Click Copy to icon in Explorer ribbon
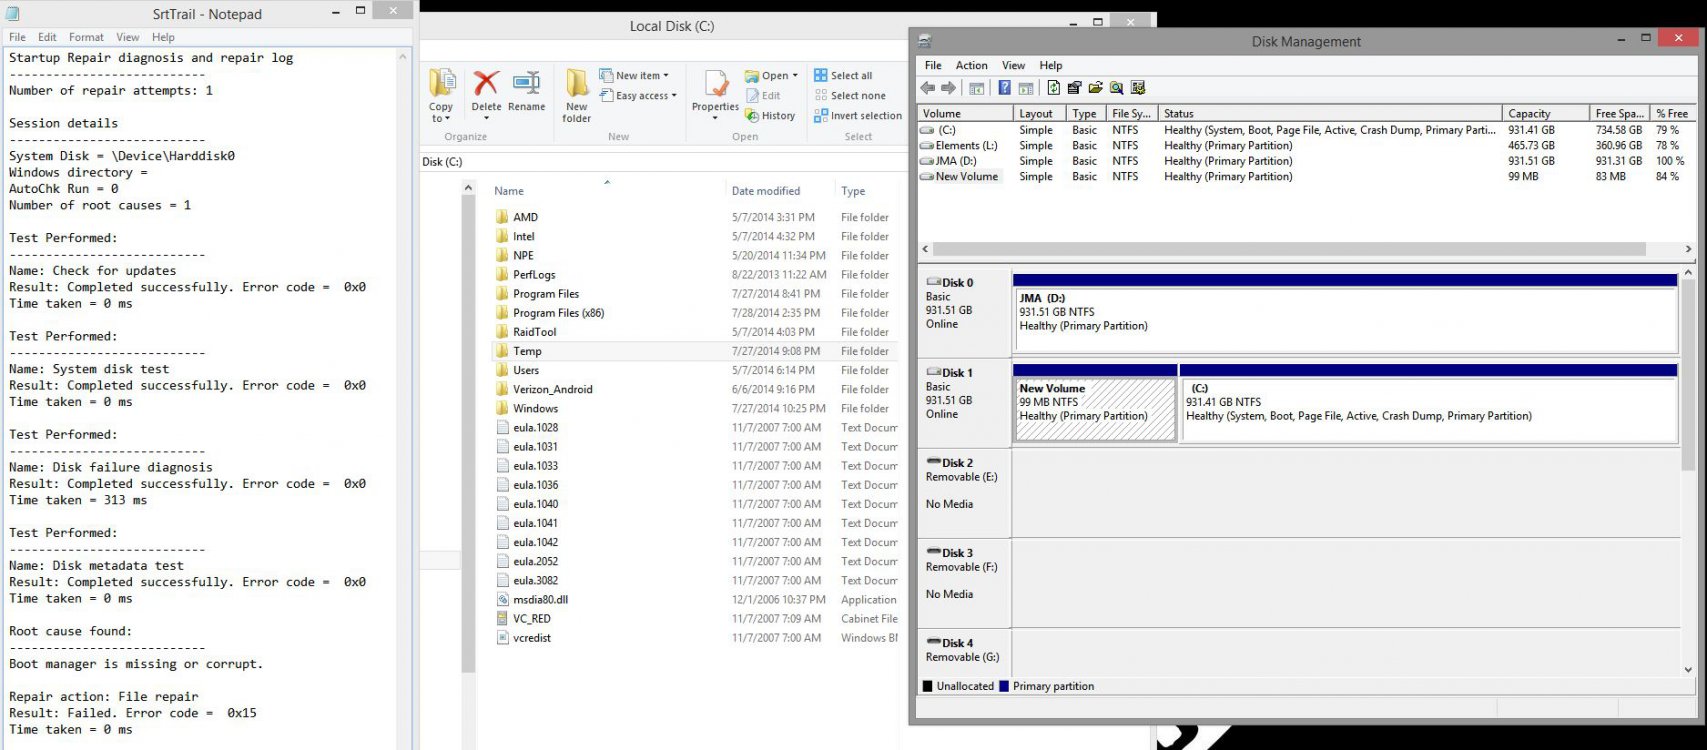 (442, 83)
